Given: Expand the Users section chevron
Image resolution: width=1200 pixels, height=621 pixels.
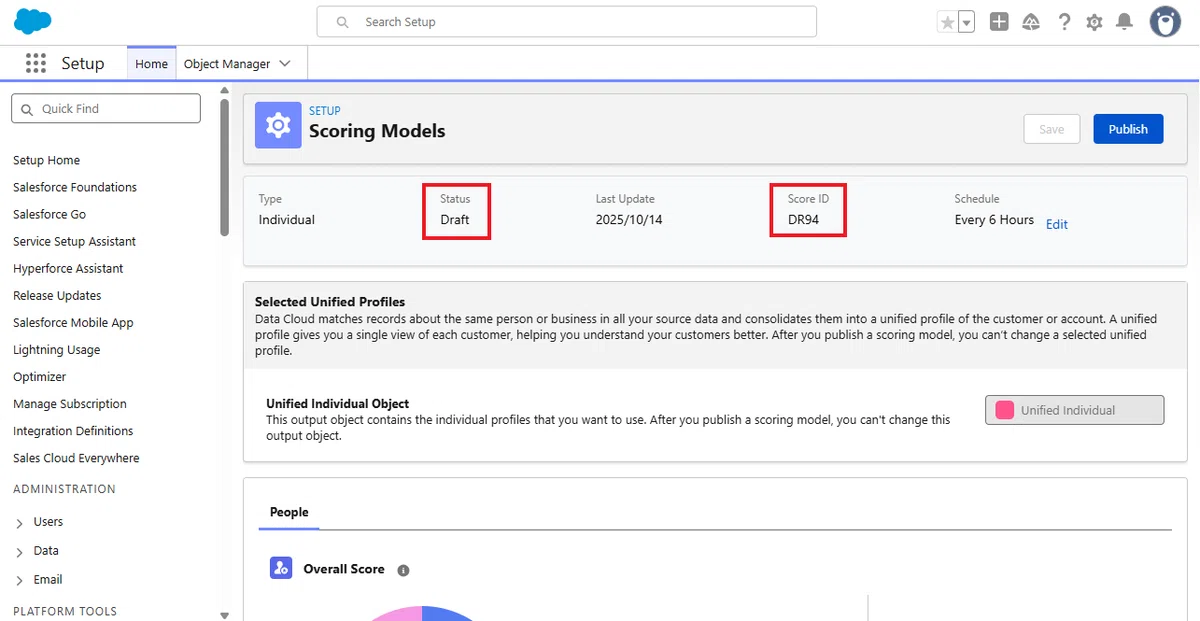Looking at the screenshot, I should 20,523.
